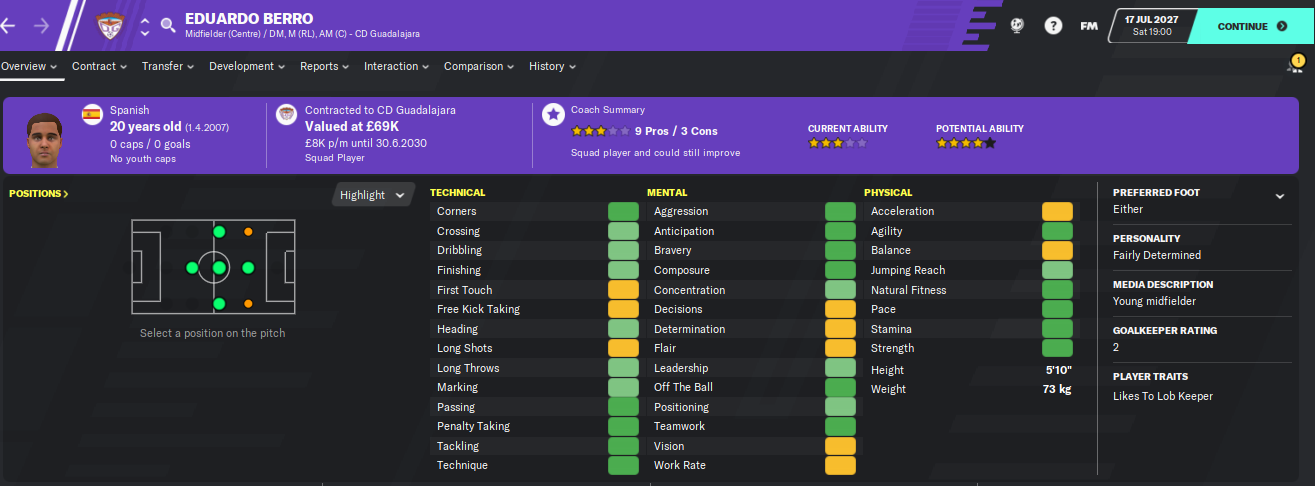Image resolution: width=1315 pixels, height=486 pixels.
Task: Open the Highlight dropdown
Action: 373,195
